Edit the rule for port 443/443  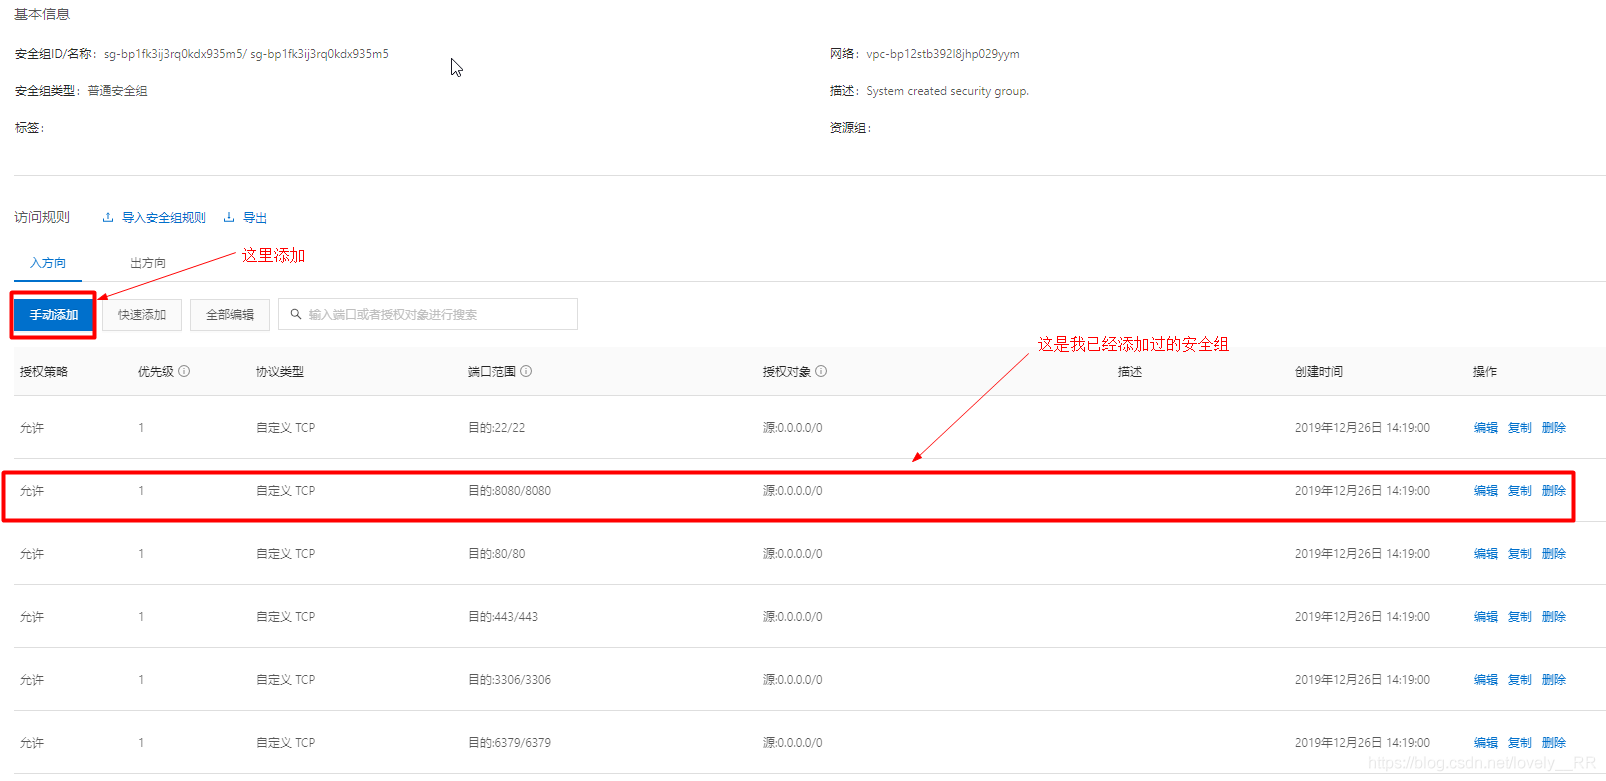coord(1485,617)
